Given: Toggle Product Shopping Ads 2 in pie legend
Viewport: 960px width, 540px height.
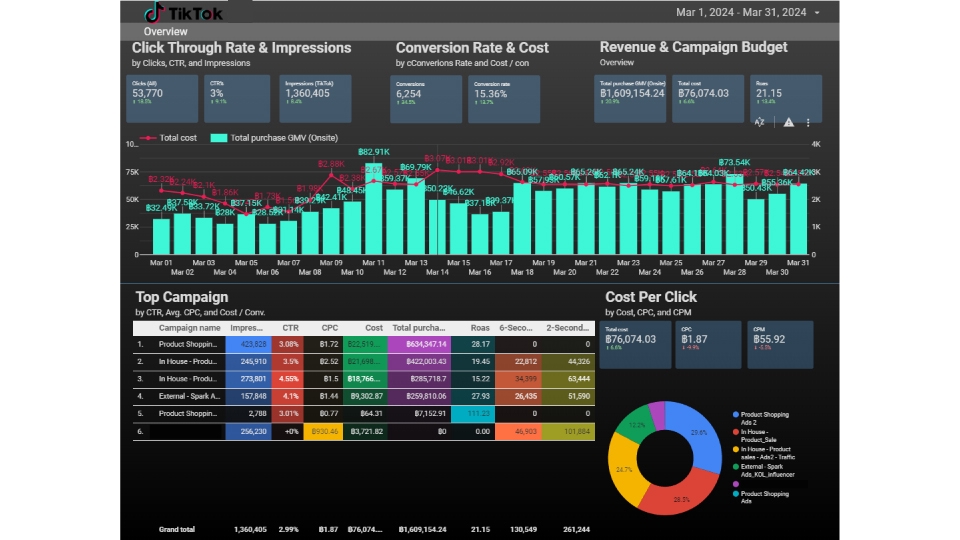Looking at the screenshot, I should (x=761, y=418).
